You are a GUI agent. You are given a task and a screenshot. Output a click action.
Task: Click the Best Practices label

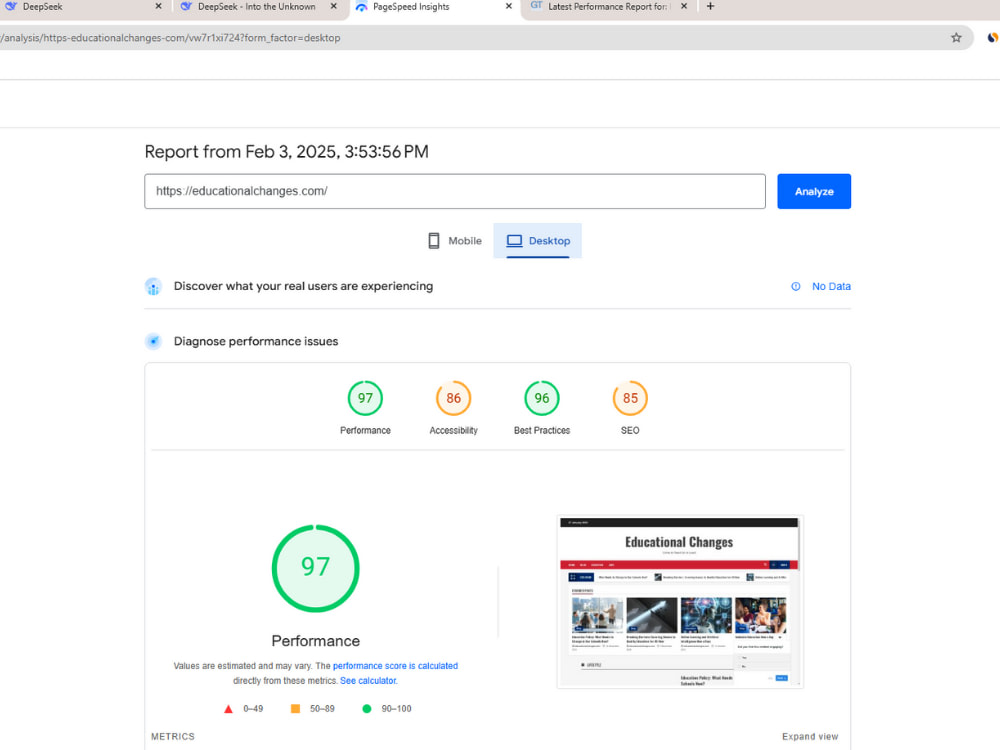click(541, 430)
